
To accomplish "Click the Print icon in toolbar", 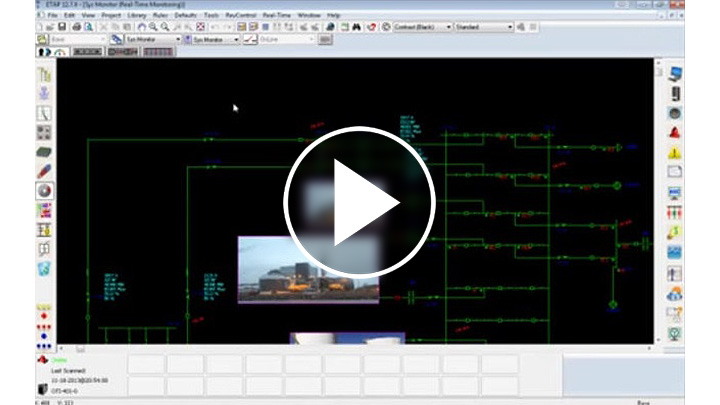I will click(x=77, y=27).
